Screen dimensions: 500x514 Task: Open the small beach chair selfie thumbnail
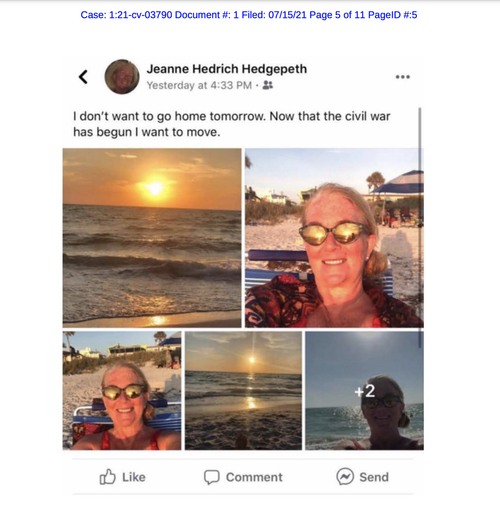(x=122, y=390)
